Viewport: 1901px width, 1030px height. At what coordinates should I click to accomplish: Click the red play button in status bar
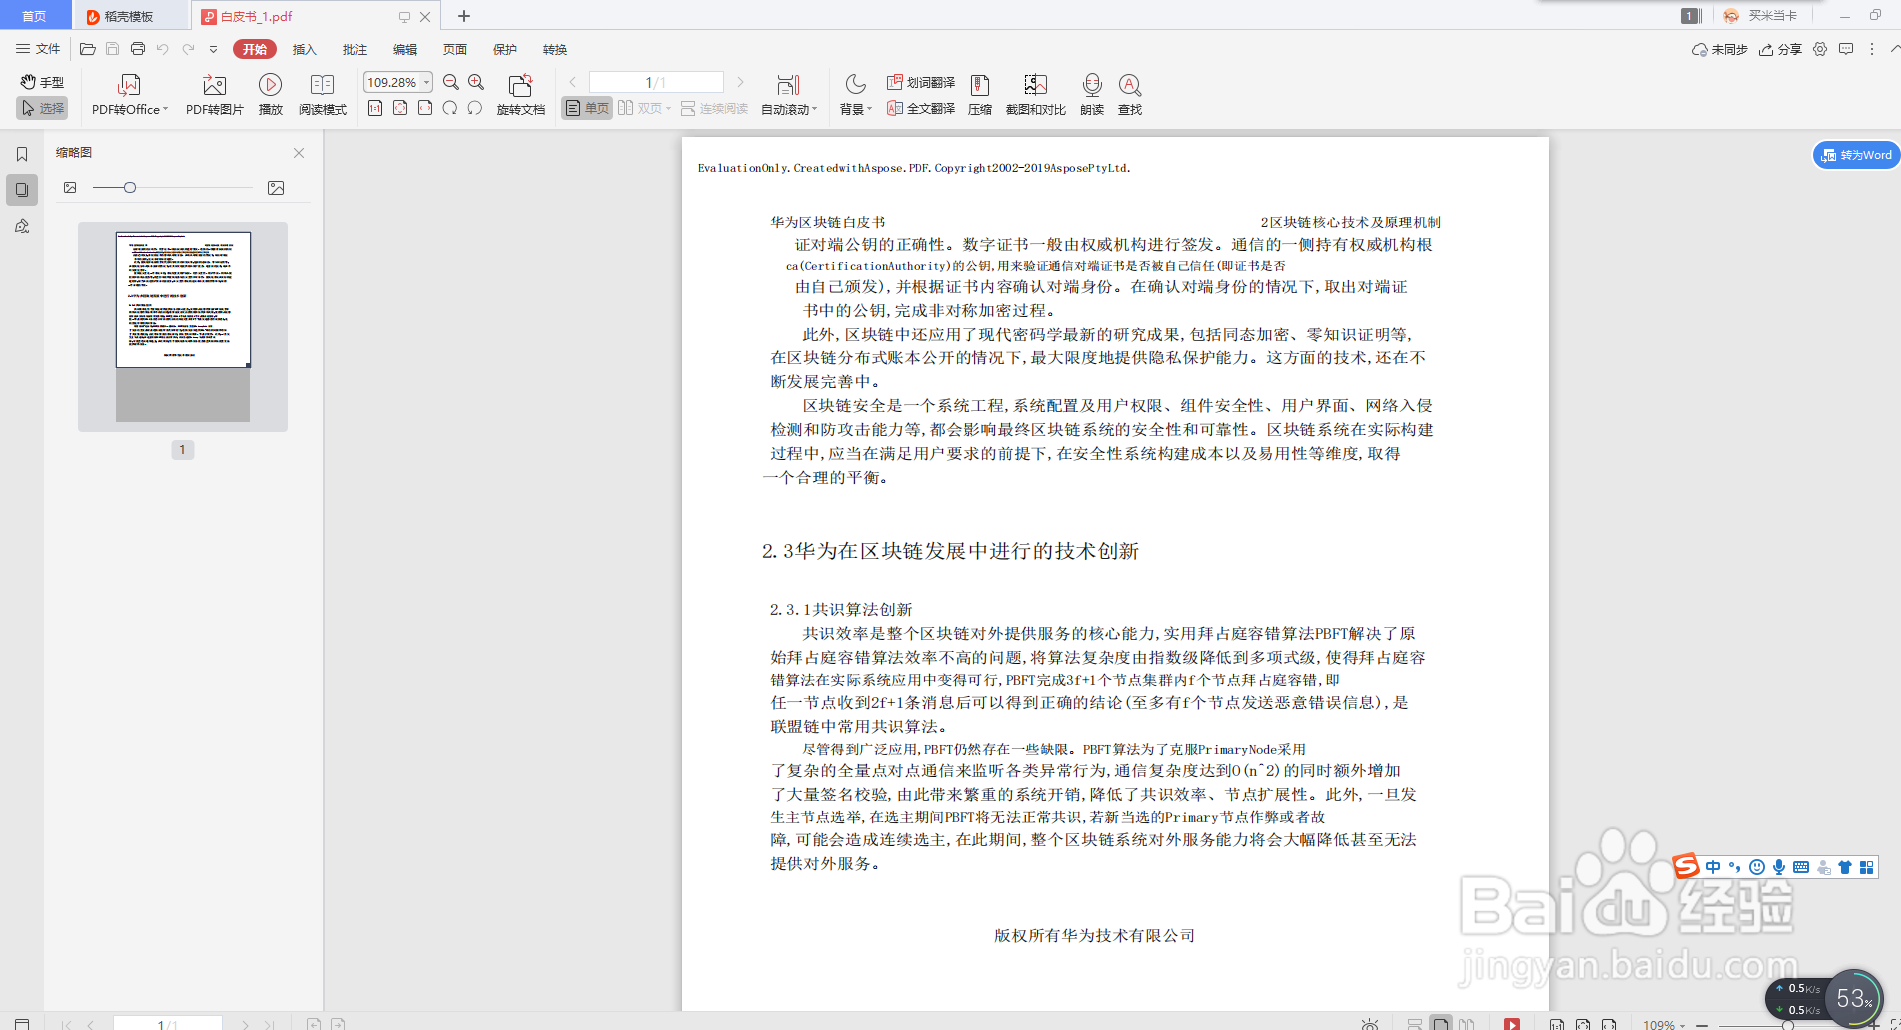coord(1512,1024)
